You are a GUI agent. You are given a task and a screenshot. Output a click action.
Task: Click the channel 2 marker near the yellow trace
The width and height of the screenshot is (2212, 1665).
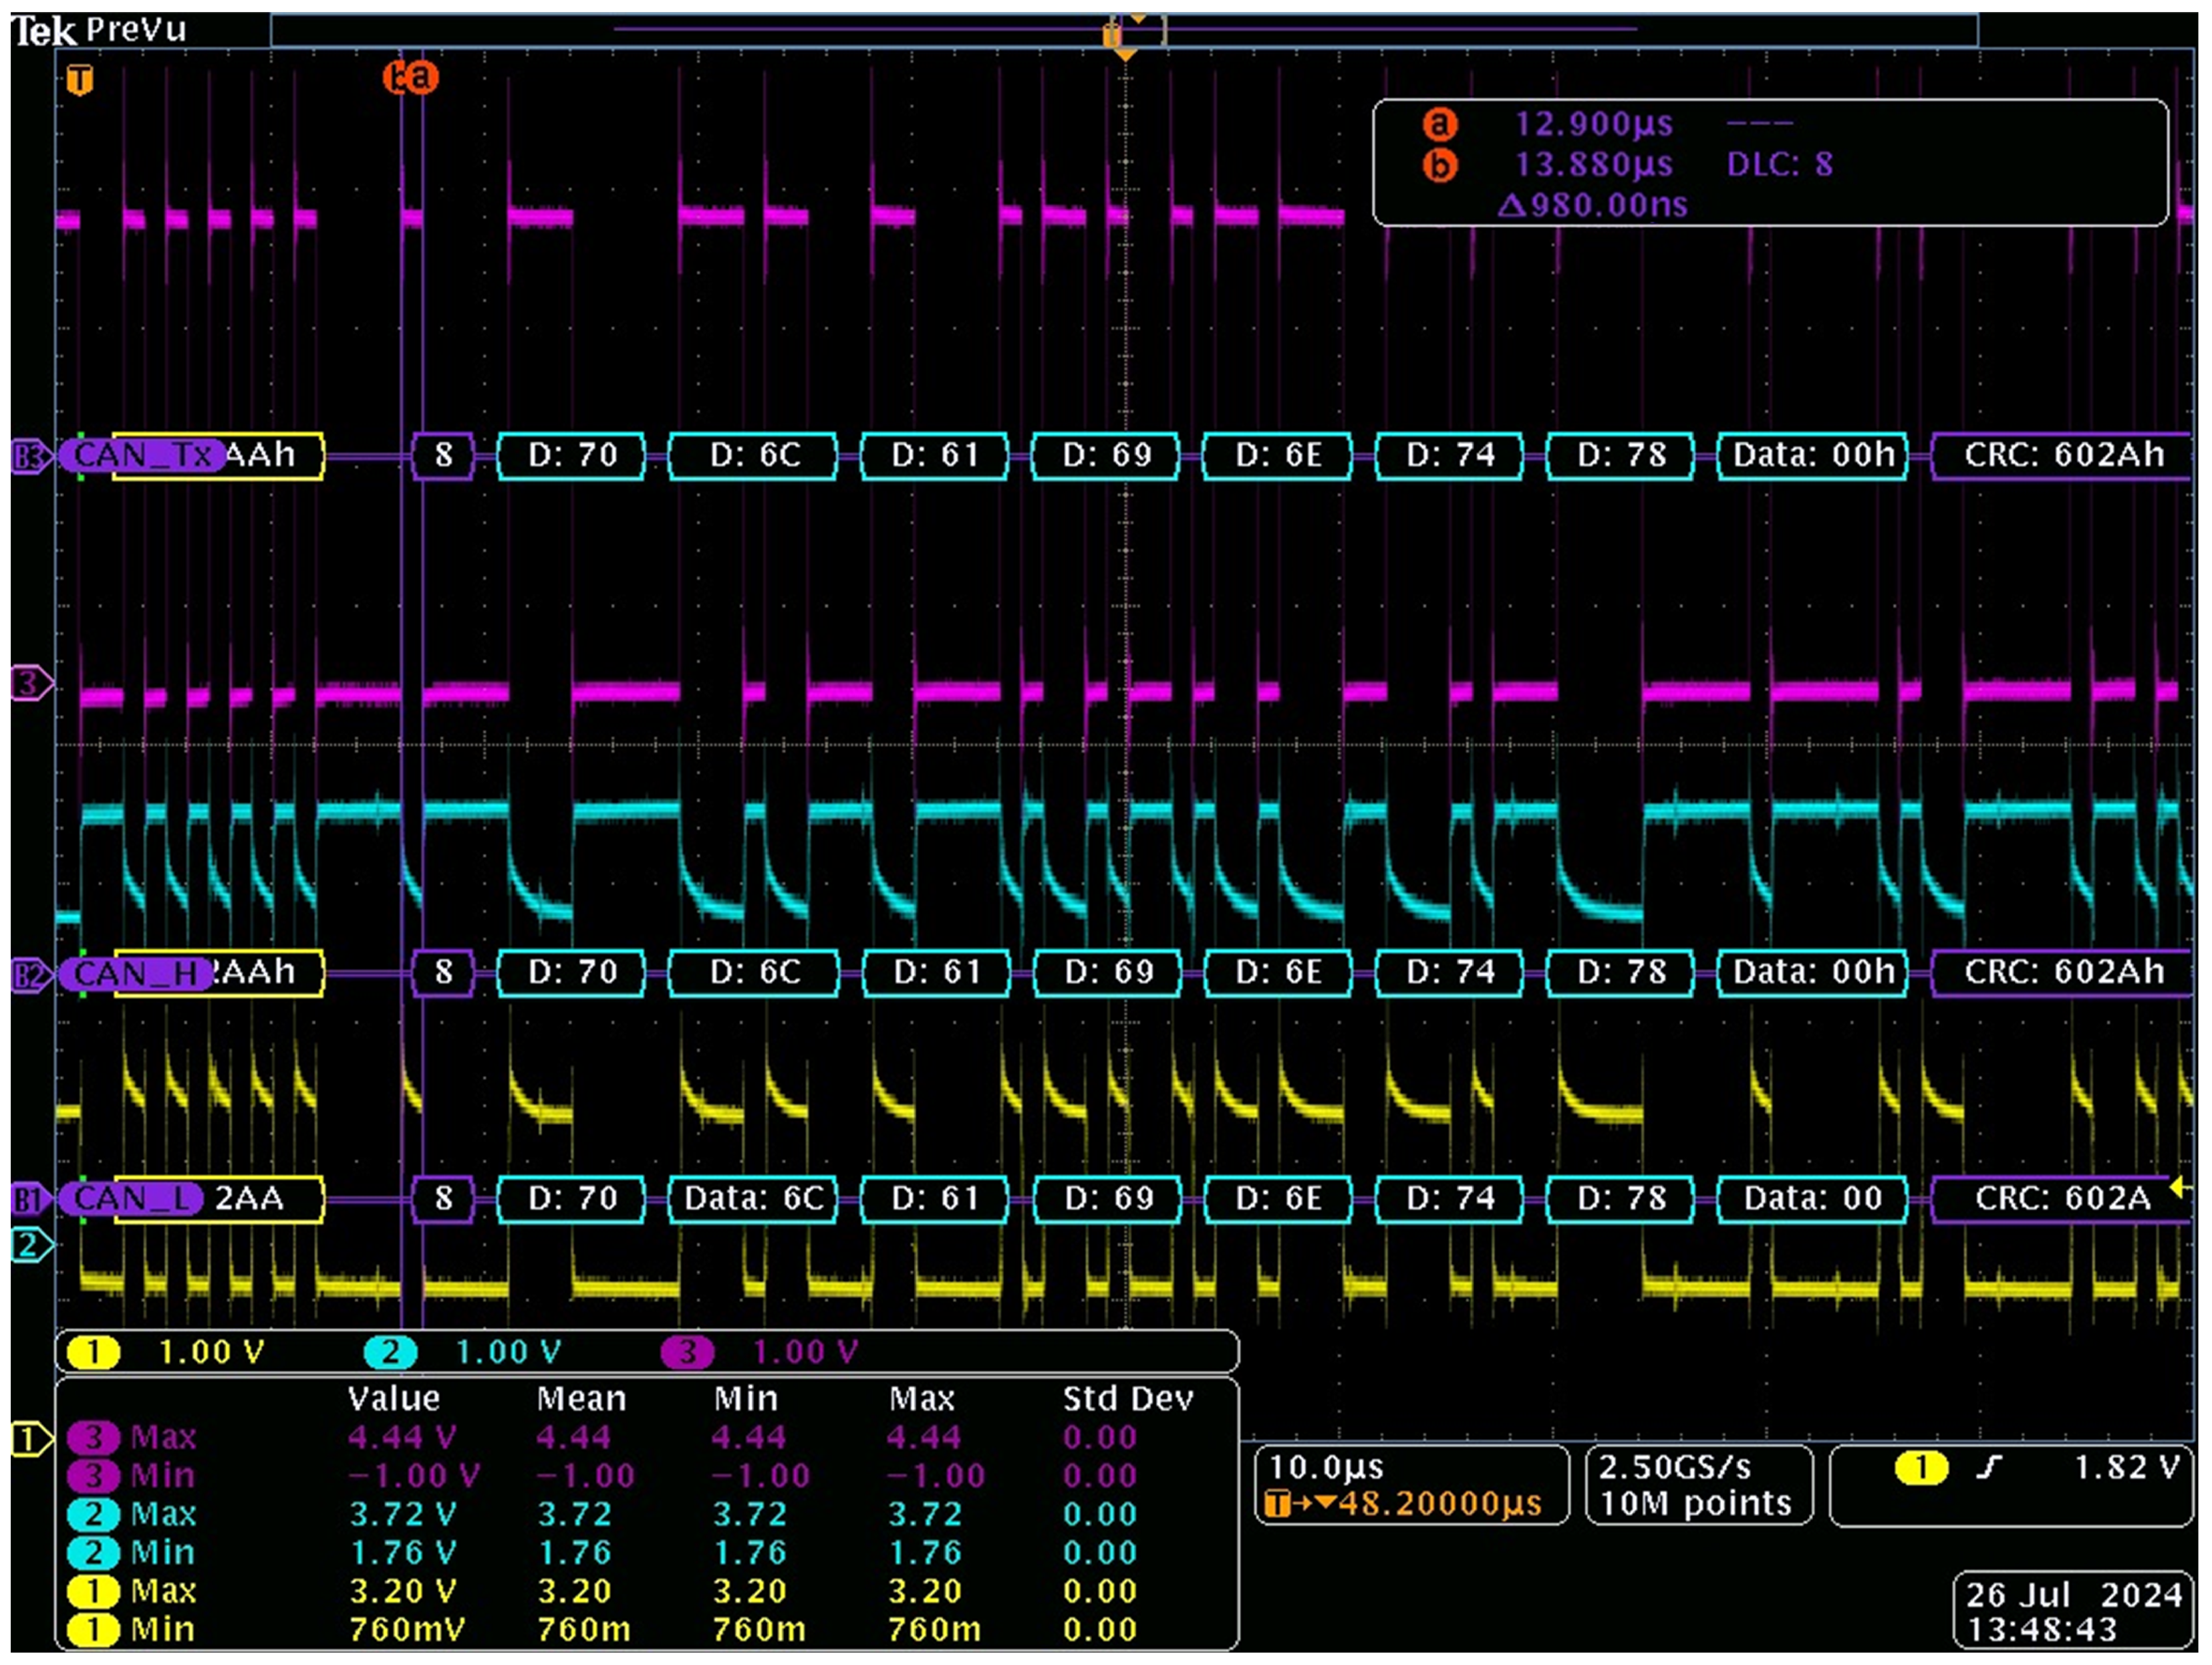28,1244
